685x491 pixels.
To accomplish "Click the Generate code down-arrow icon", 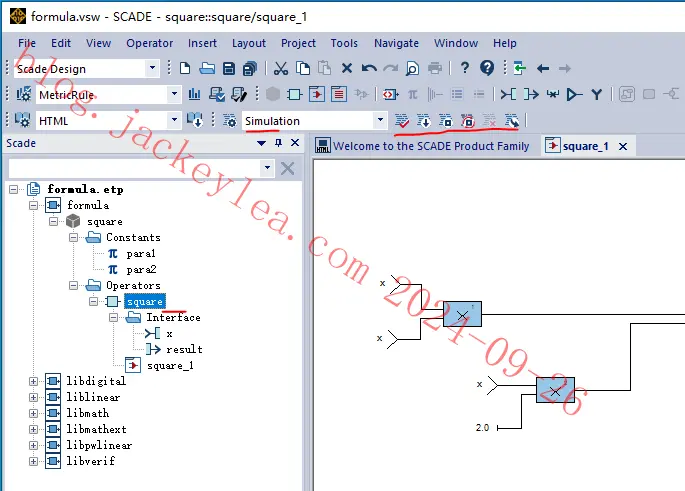I will point(423,121).
